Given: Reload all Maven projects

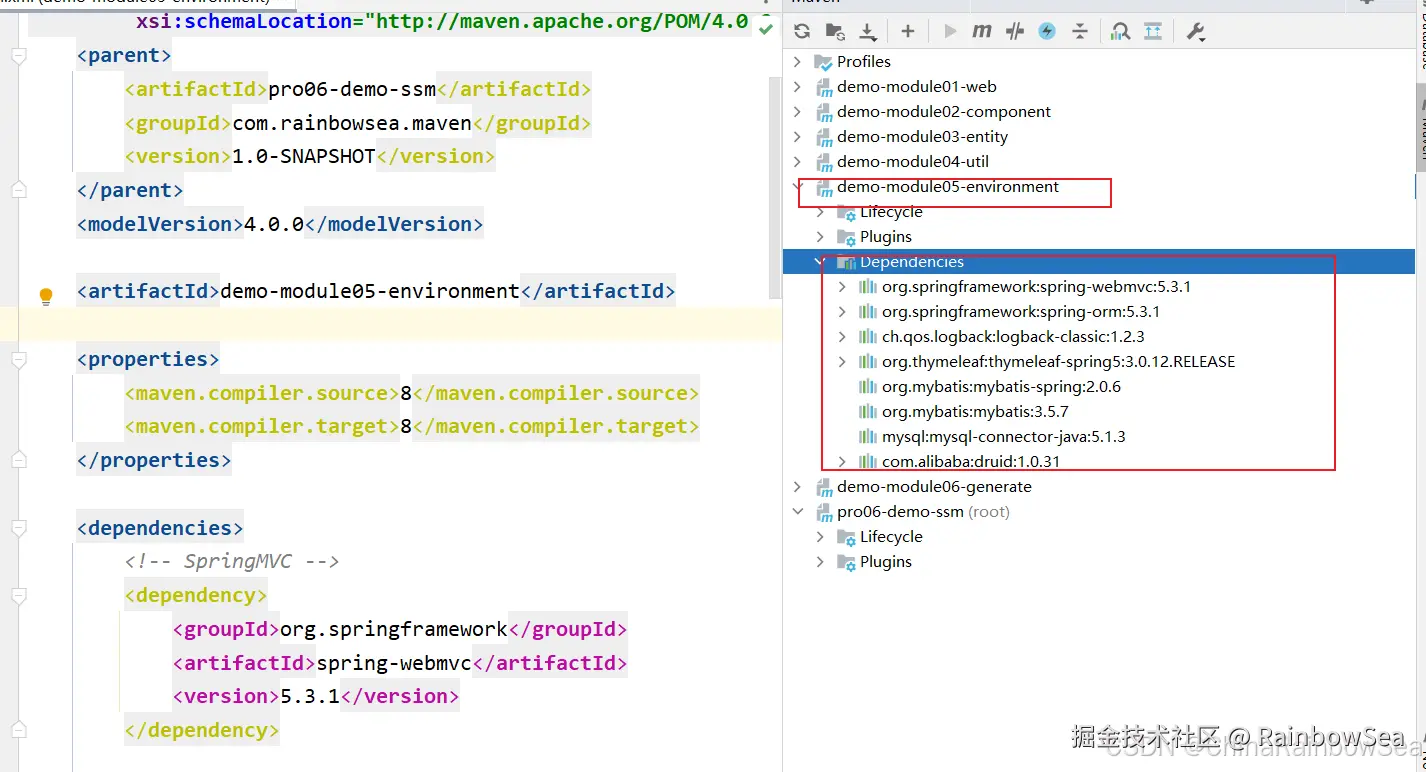Looking at the screenshot, I should (802, 31).
